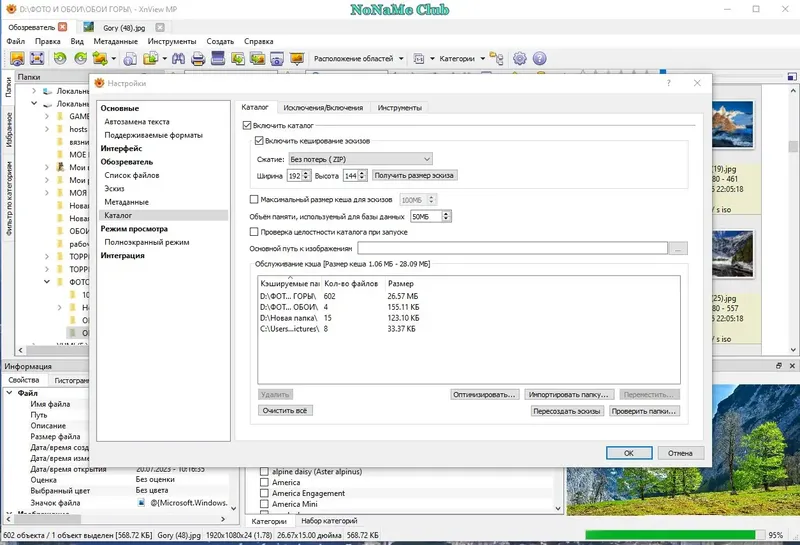Click the 'Основной путь к изображениям' field

pos(512,248)
